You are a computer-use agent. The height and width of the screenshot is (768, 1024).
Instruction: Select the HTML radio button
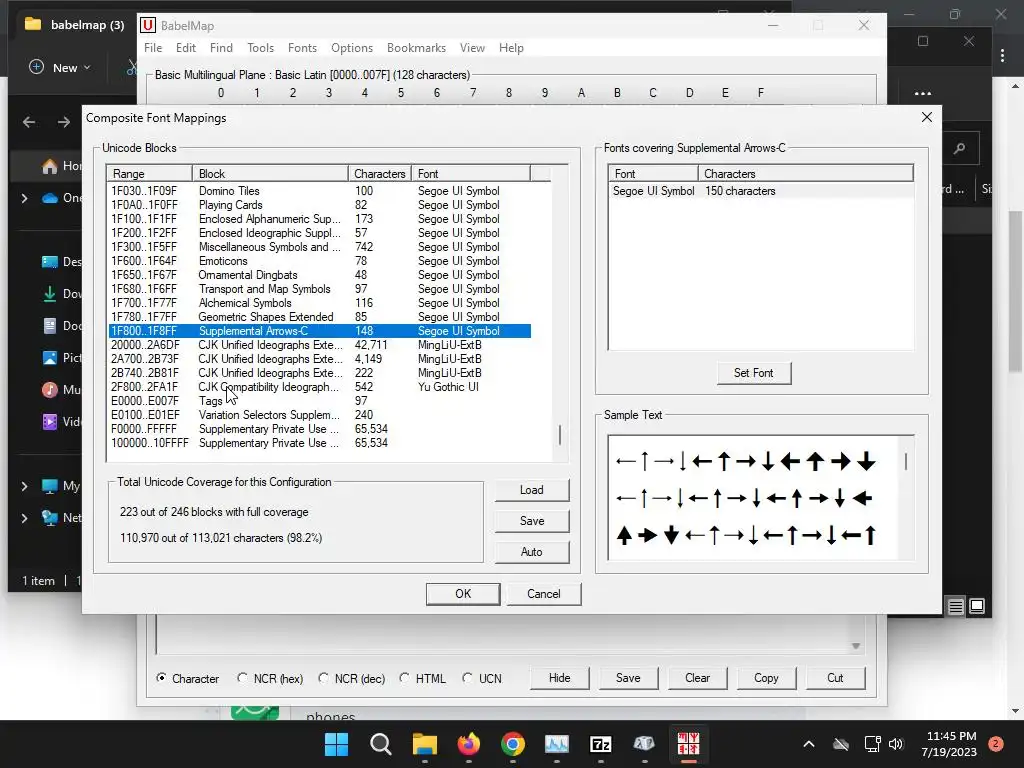point(404,678)
